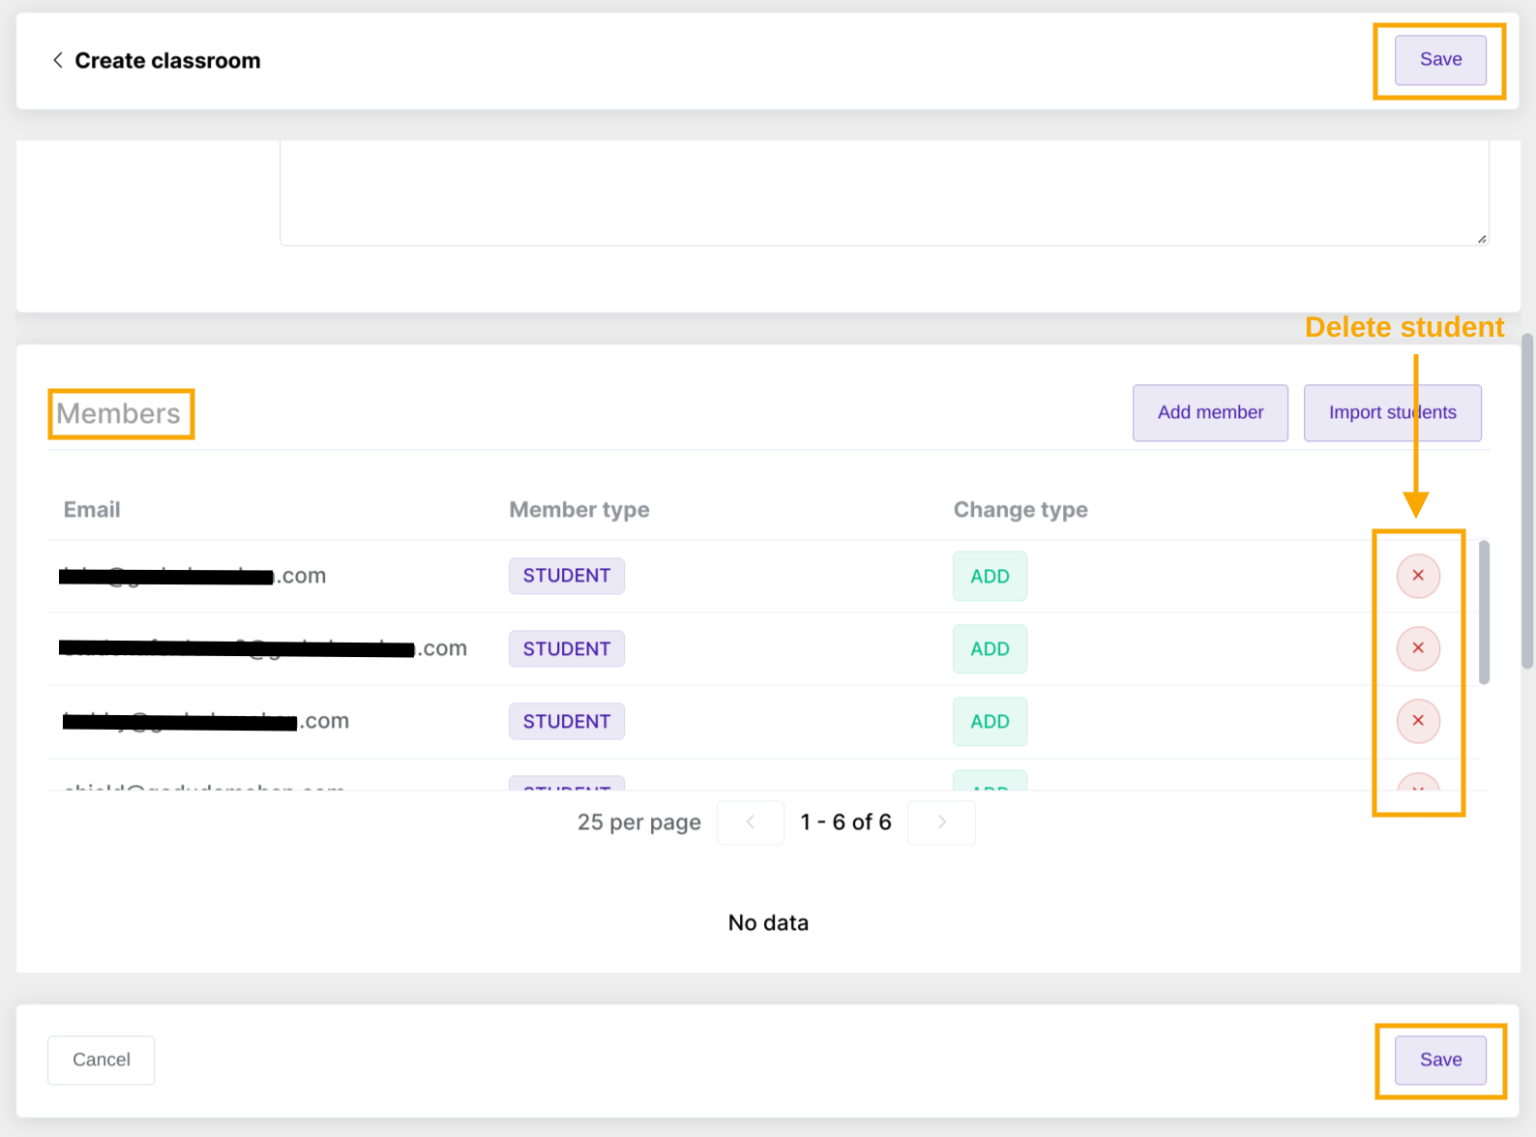Delete the first student using its red X
1536x1137 pixels.
coord(1417,575)
